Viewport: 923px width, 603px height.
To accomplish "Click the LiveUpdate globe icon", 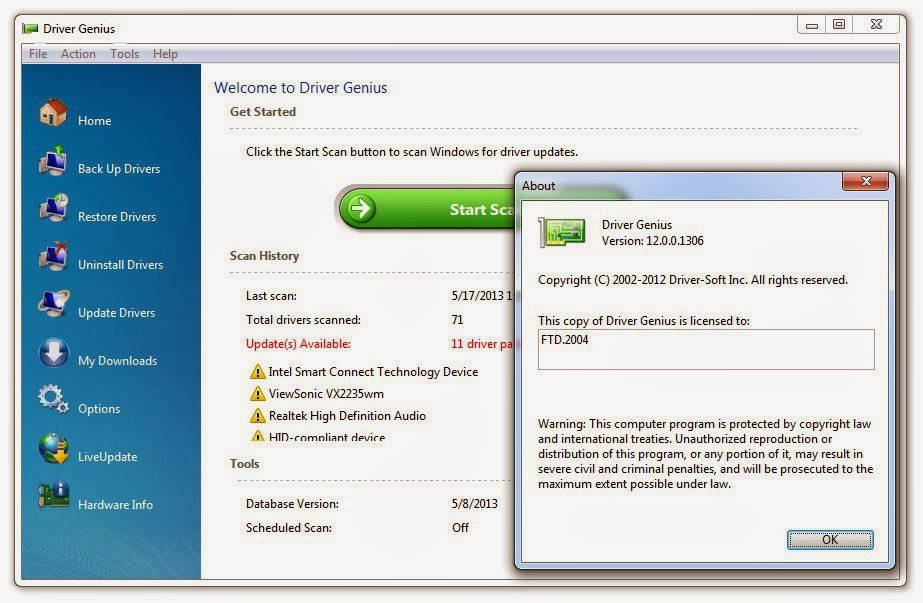I will click(x=54, y=448).
